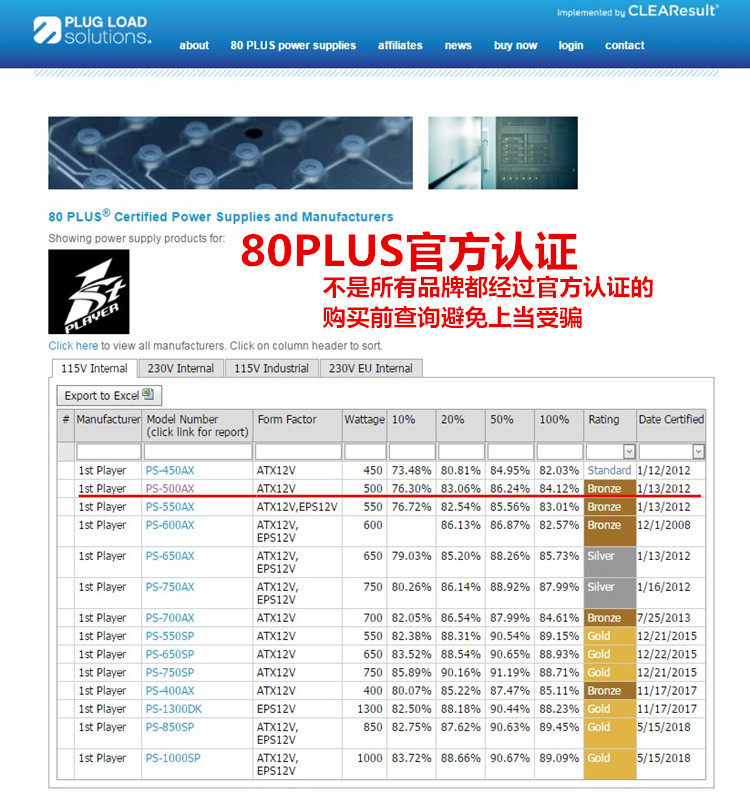This screenshot has width=750, height=802.
Task: Open the about menu item
Action: click(x=194, y=45)
